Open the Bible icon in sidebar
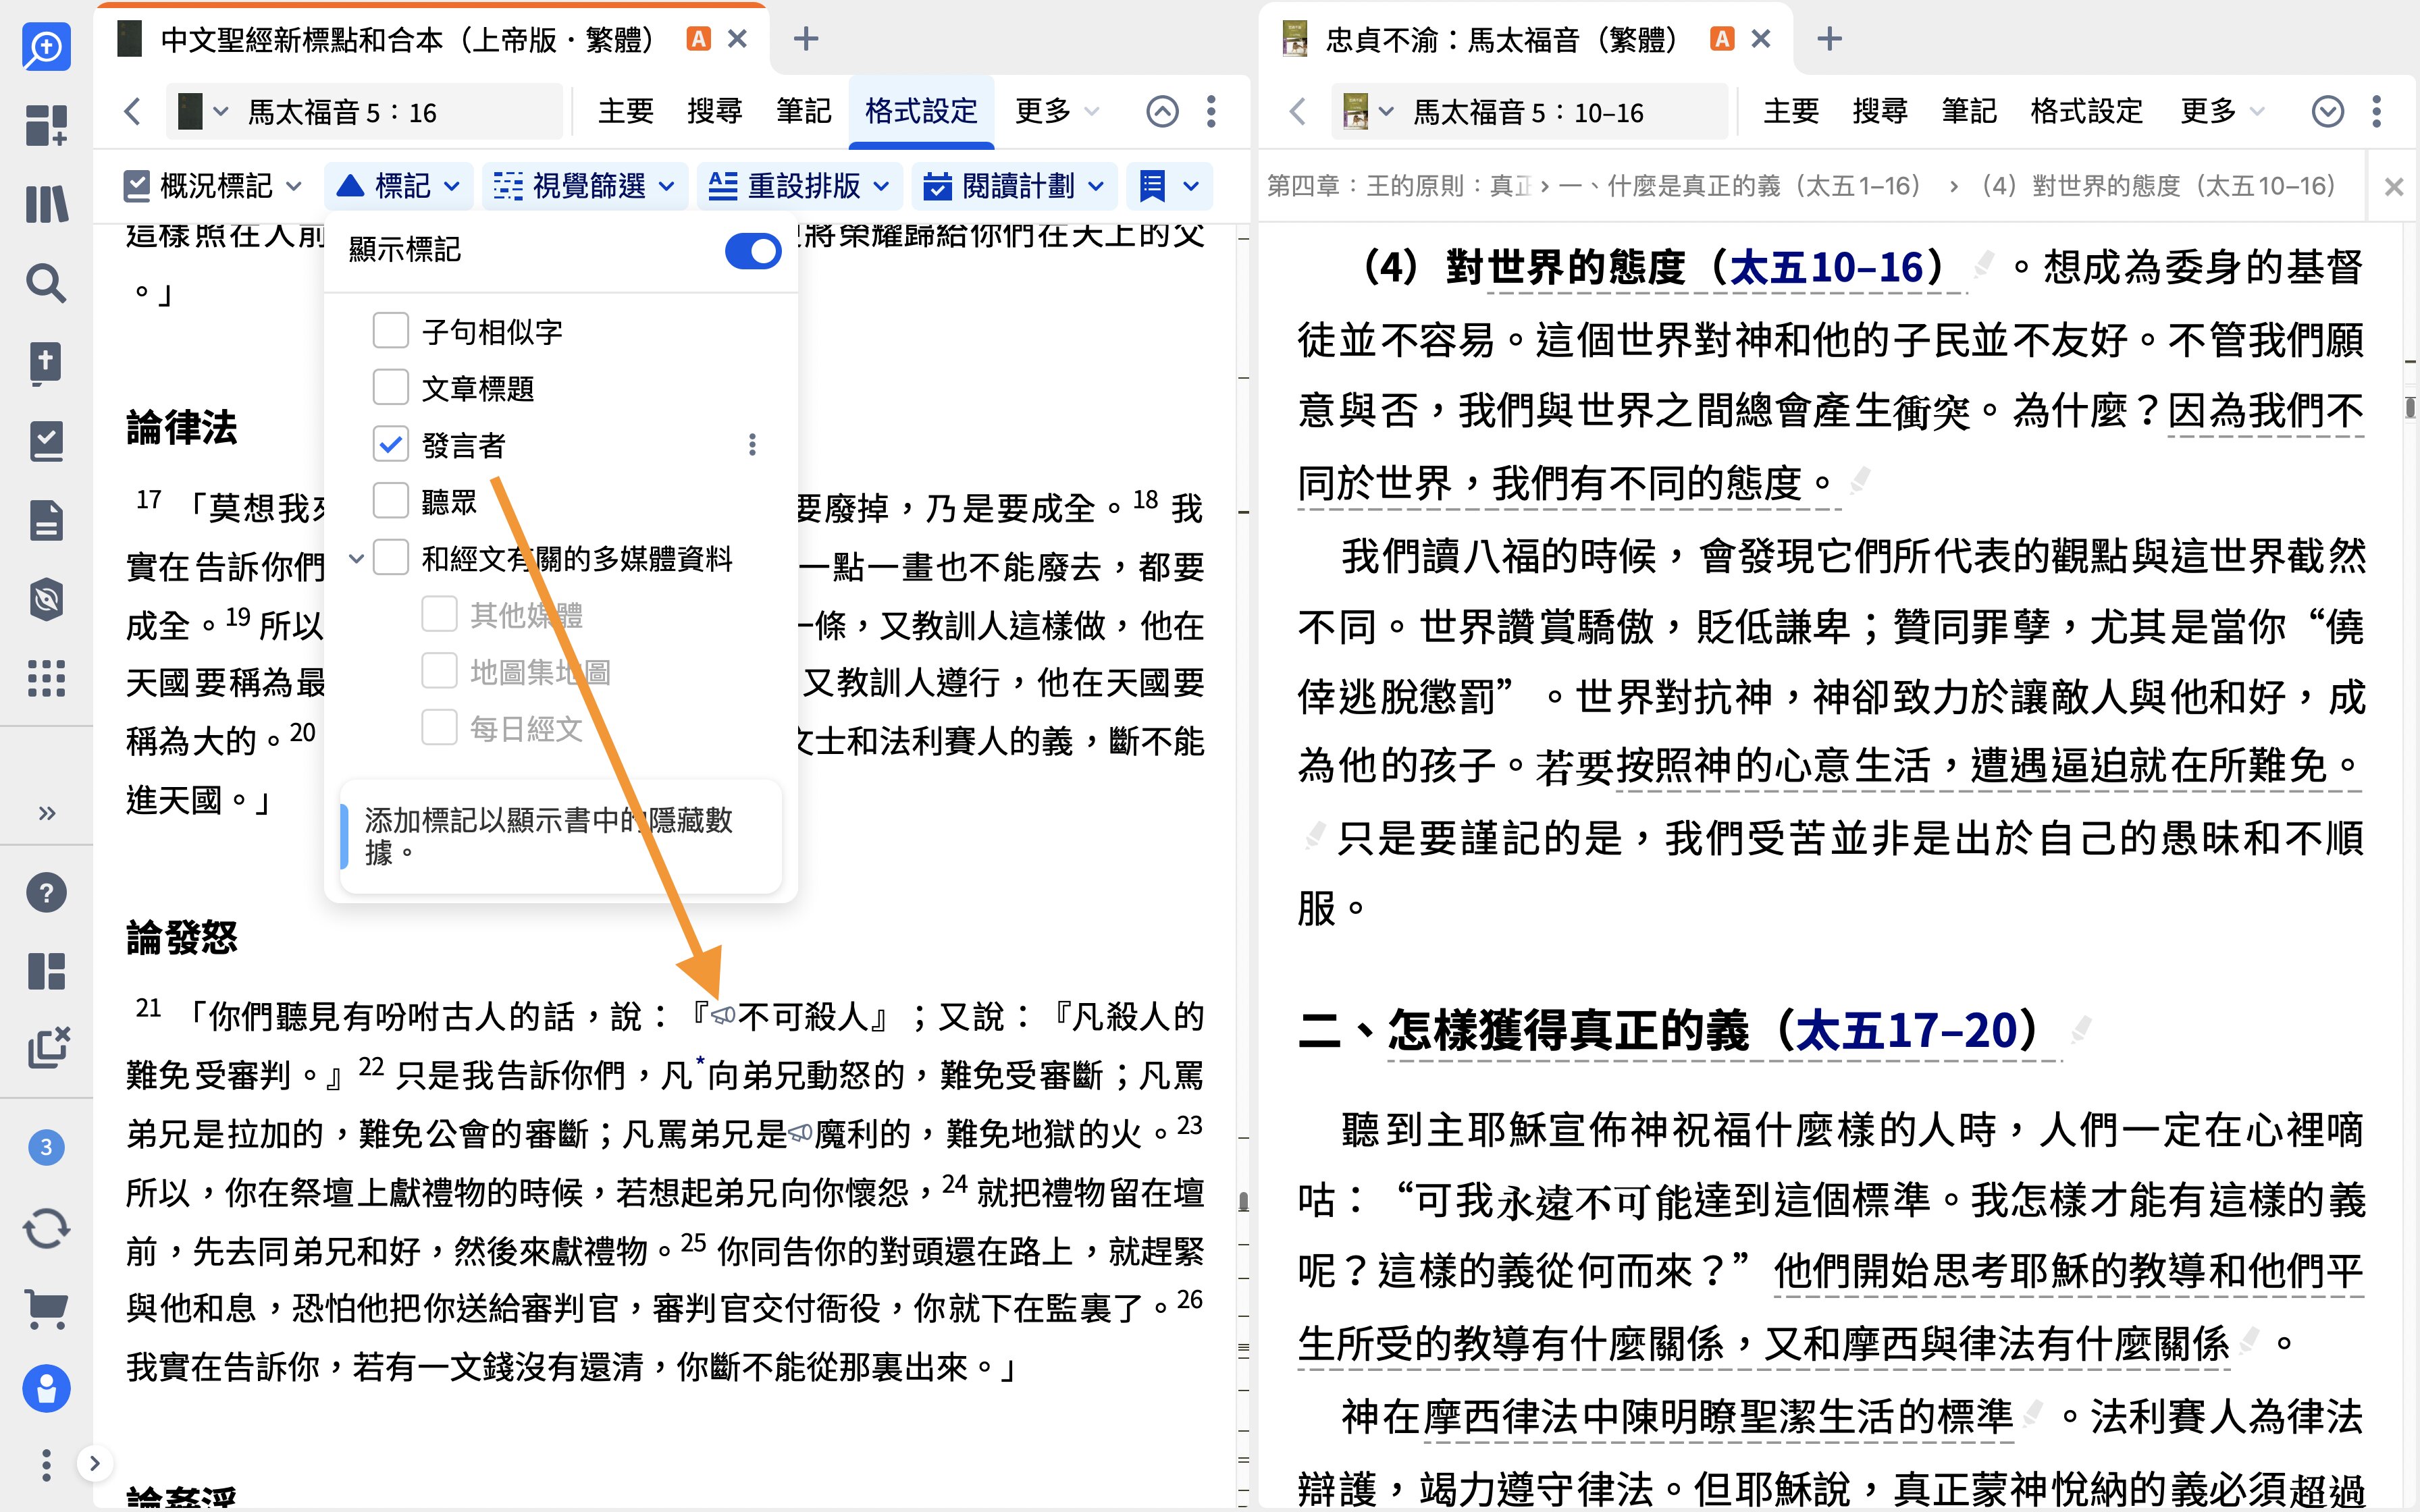 [46, 363]
